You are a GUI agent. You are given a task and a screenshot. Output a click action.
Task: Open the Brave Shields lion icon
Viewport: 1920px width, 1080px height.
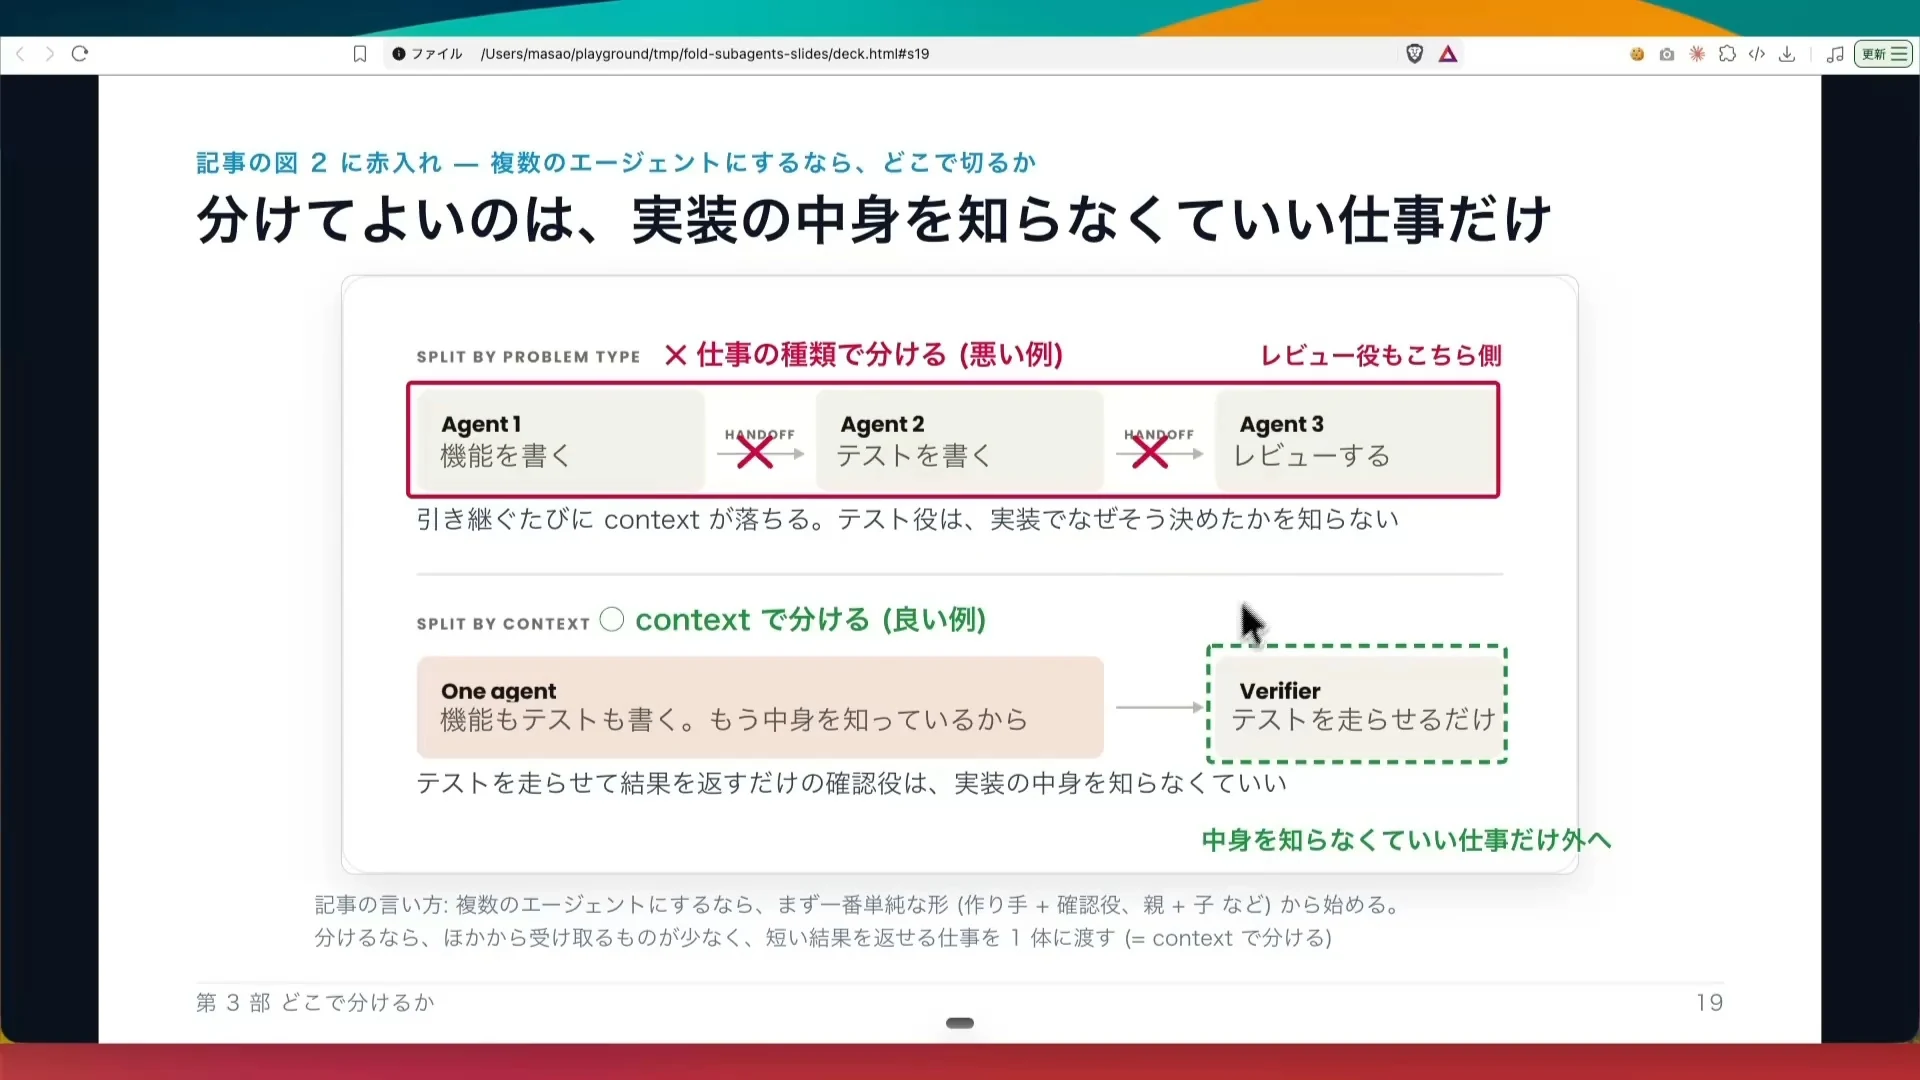coord(1414,54)
